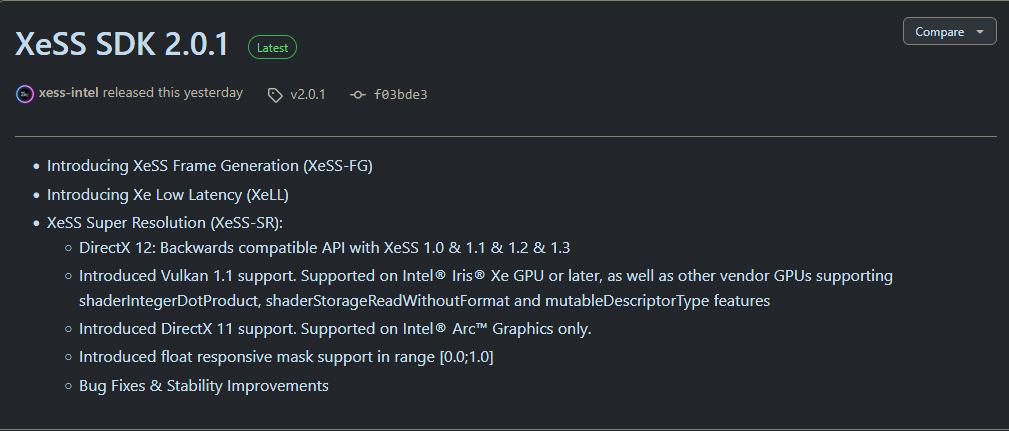
Task: Click the xess-intel avatar icon
Action: pos(25,94)
